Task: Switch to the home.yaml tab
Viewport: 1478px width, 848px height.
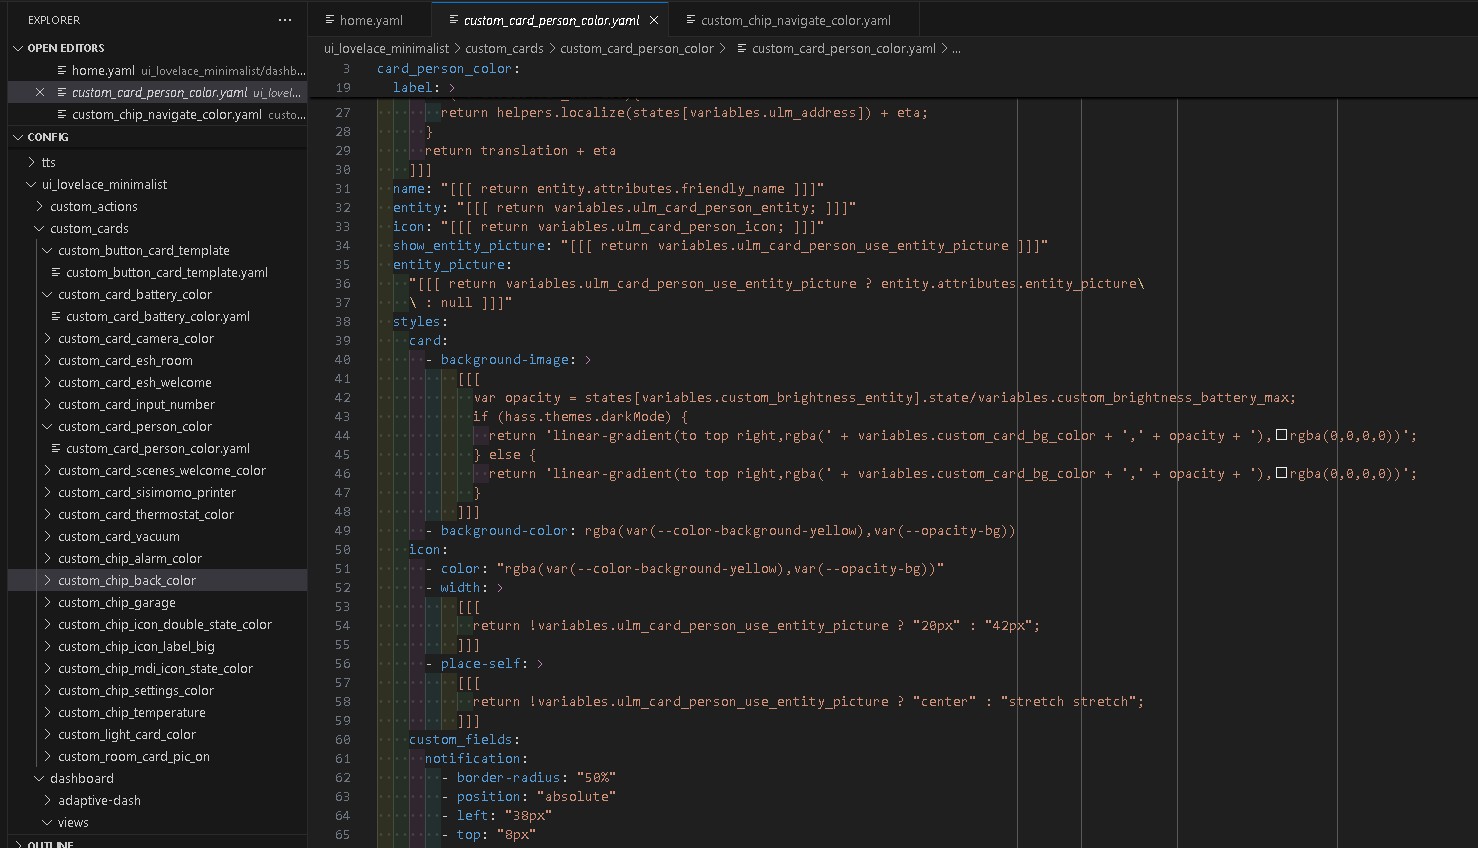Action: (x=370, y=20)
